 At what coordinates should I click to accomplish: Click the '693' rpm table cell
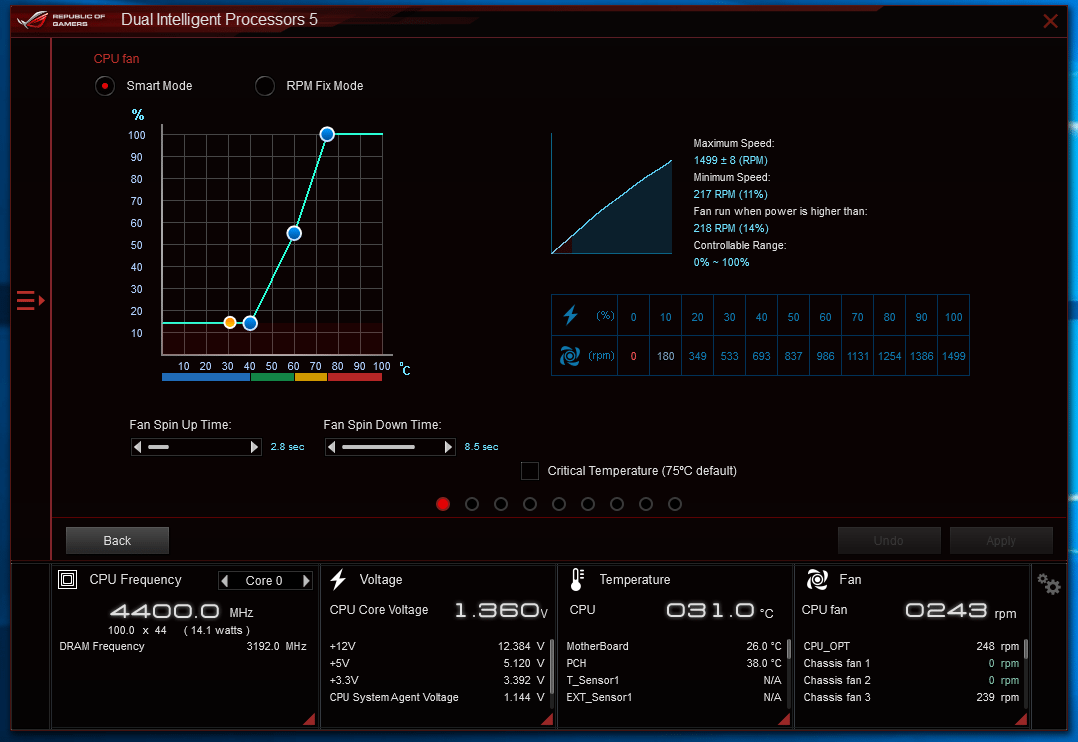(761, 356)
